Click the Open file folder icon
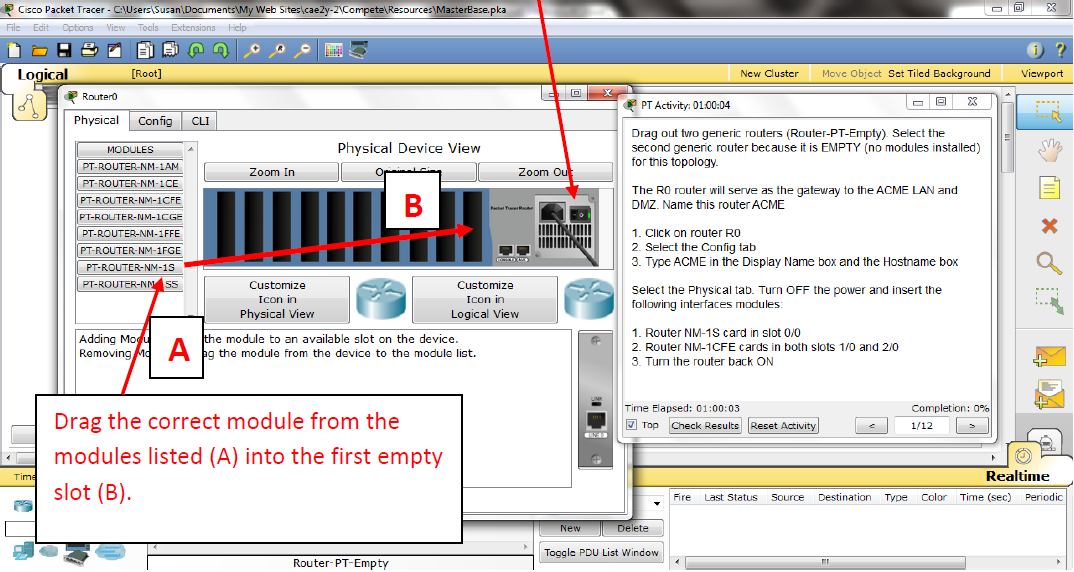 tap(39, 50)
